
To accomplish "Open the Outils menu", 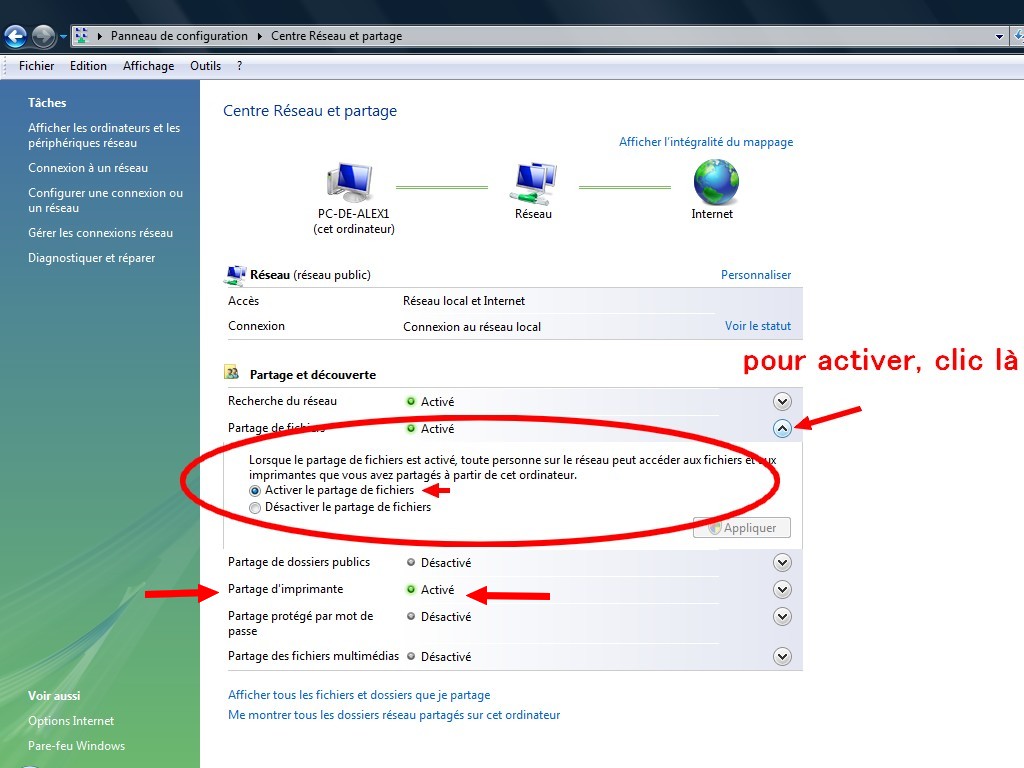I will tap(205, 66).
